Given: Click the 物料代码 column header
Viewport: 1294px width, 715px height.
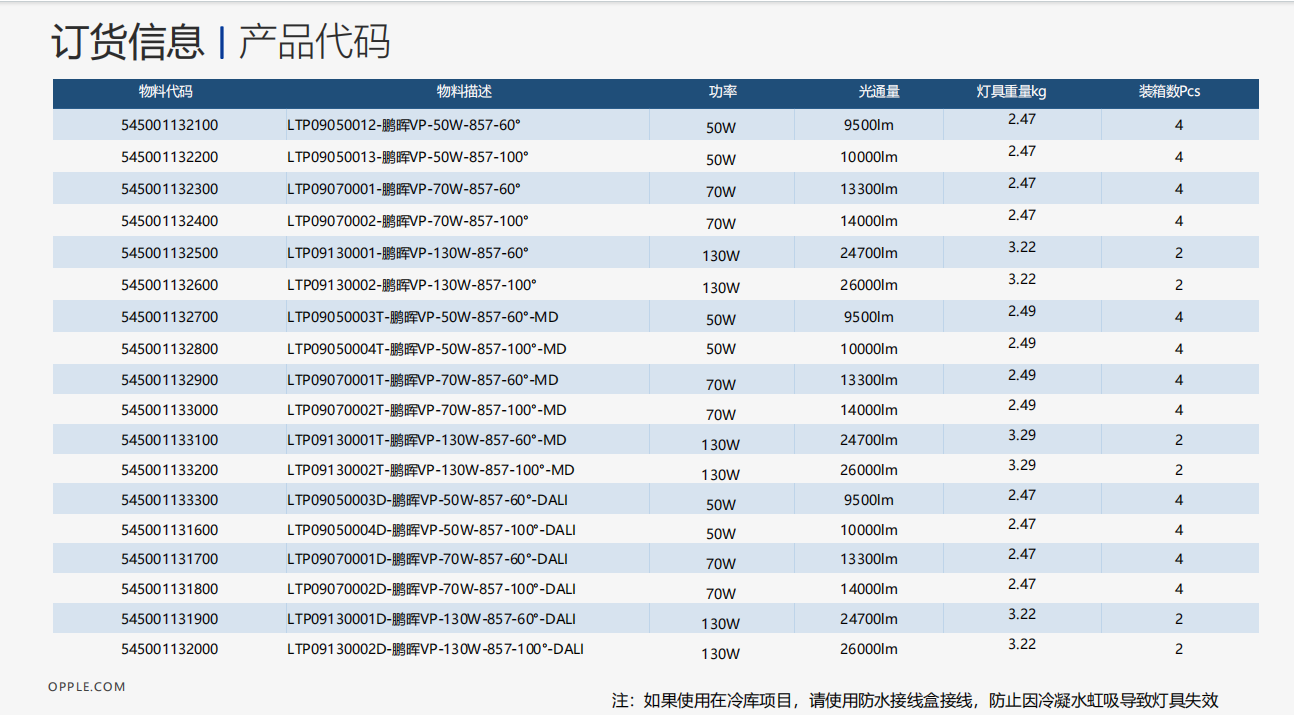Looking at the screenshot, I should (166, 92).
